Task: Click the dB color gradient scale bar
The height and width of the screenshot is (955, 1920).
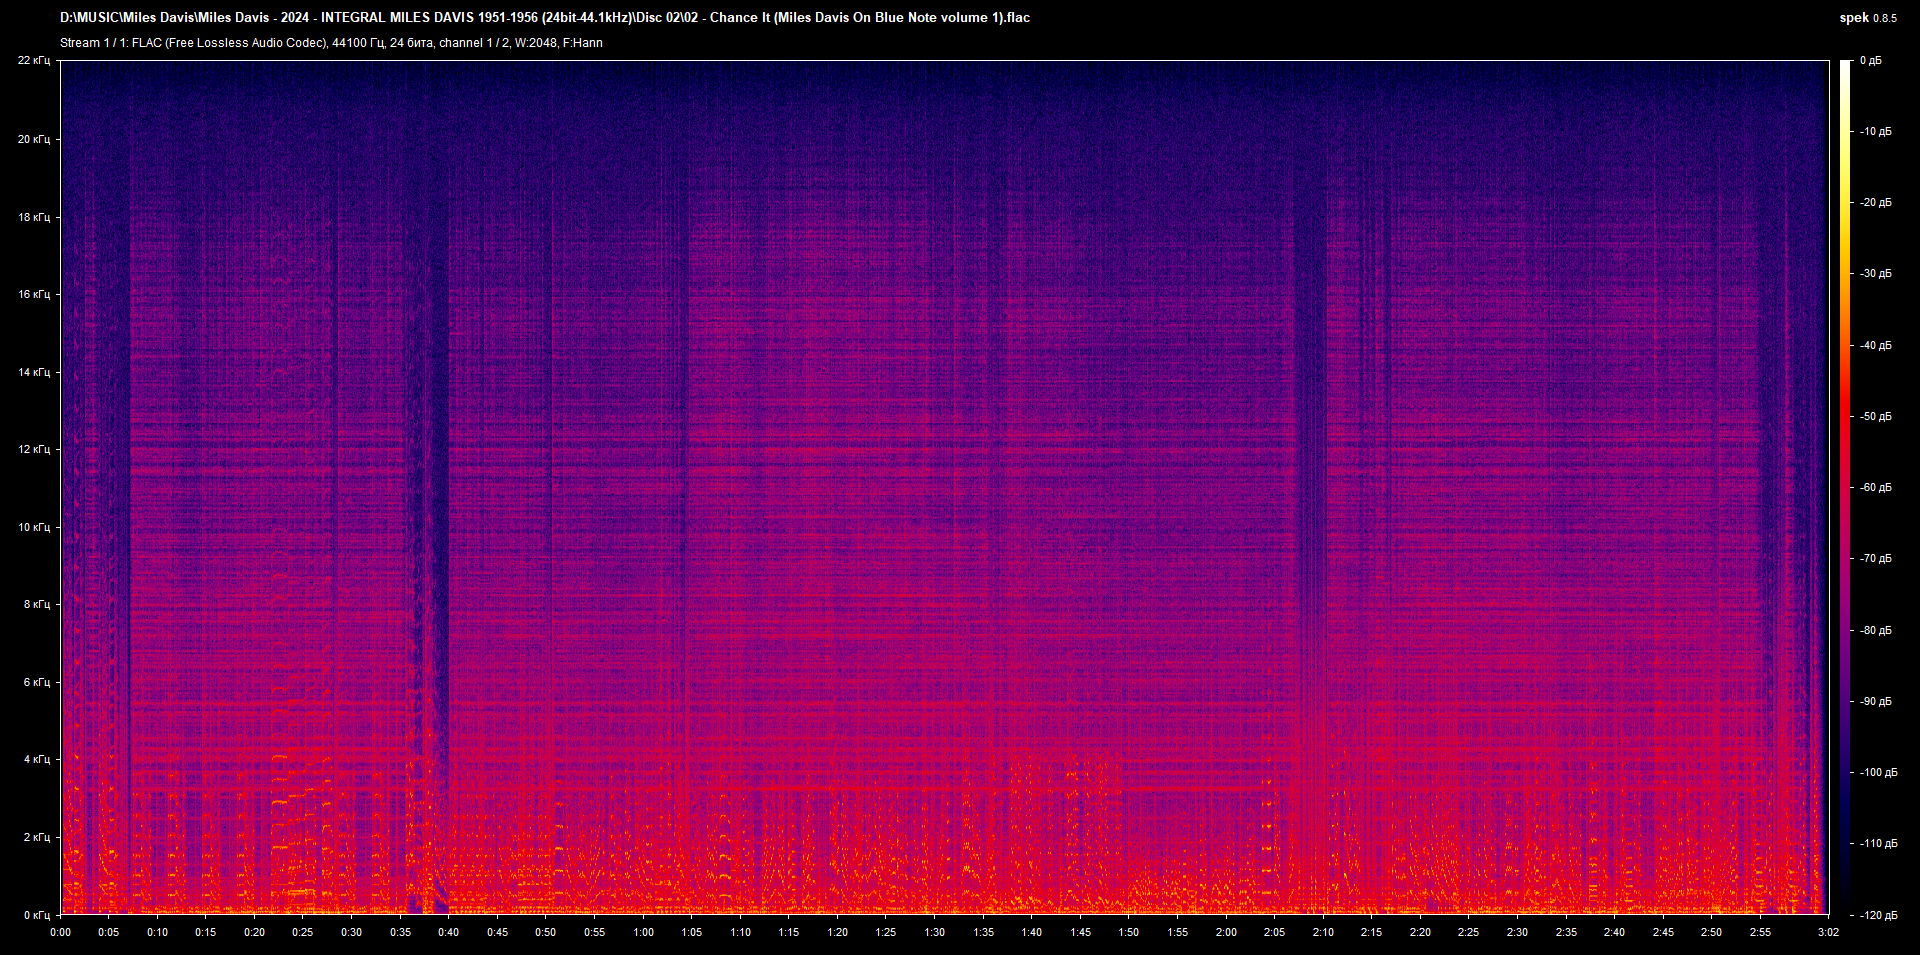Action: click(1846, 487)
